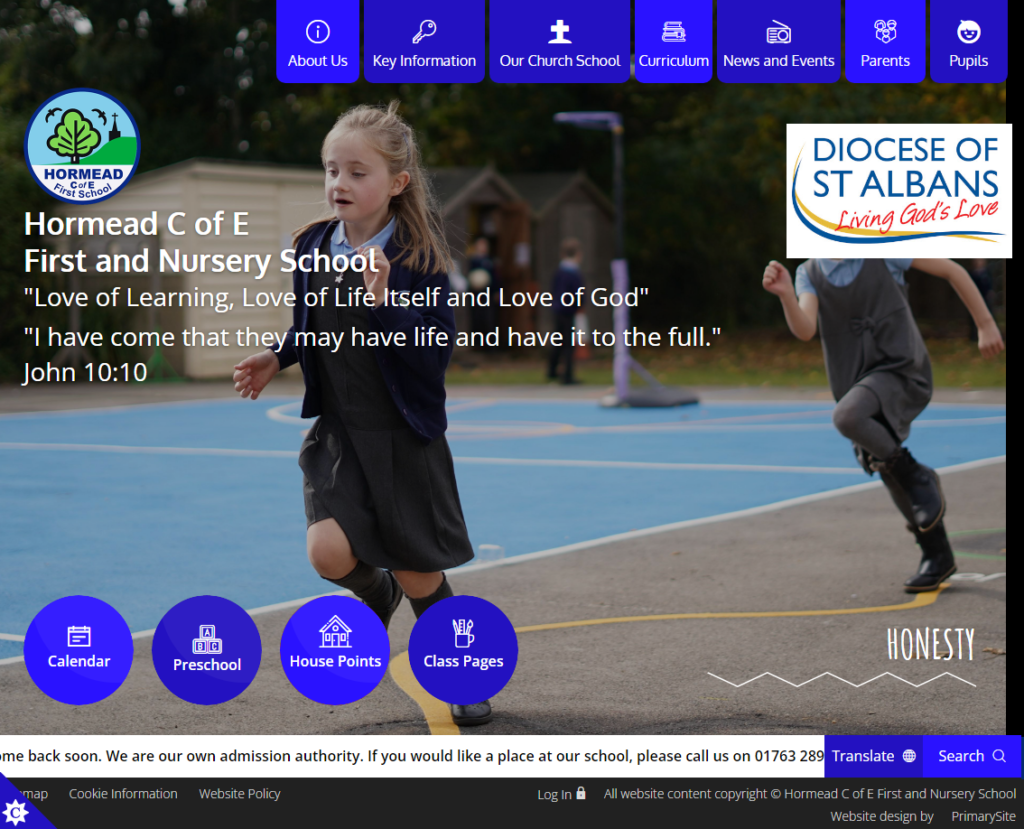Open the Cookie Information link
The height and width of the screenshot is (829, 1024).
123,794
